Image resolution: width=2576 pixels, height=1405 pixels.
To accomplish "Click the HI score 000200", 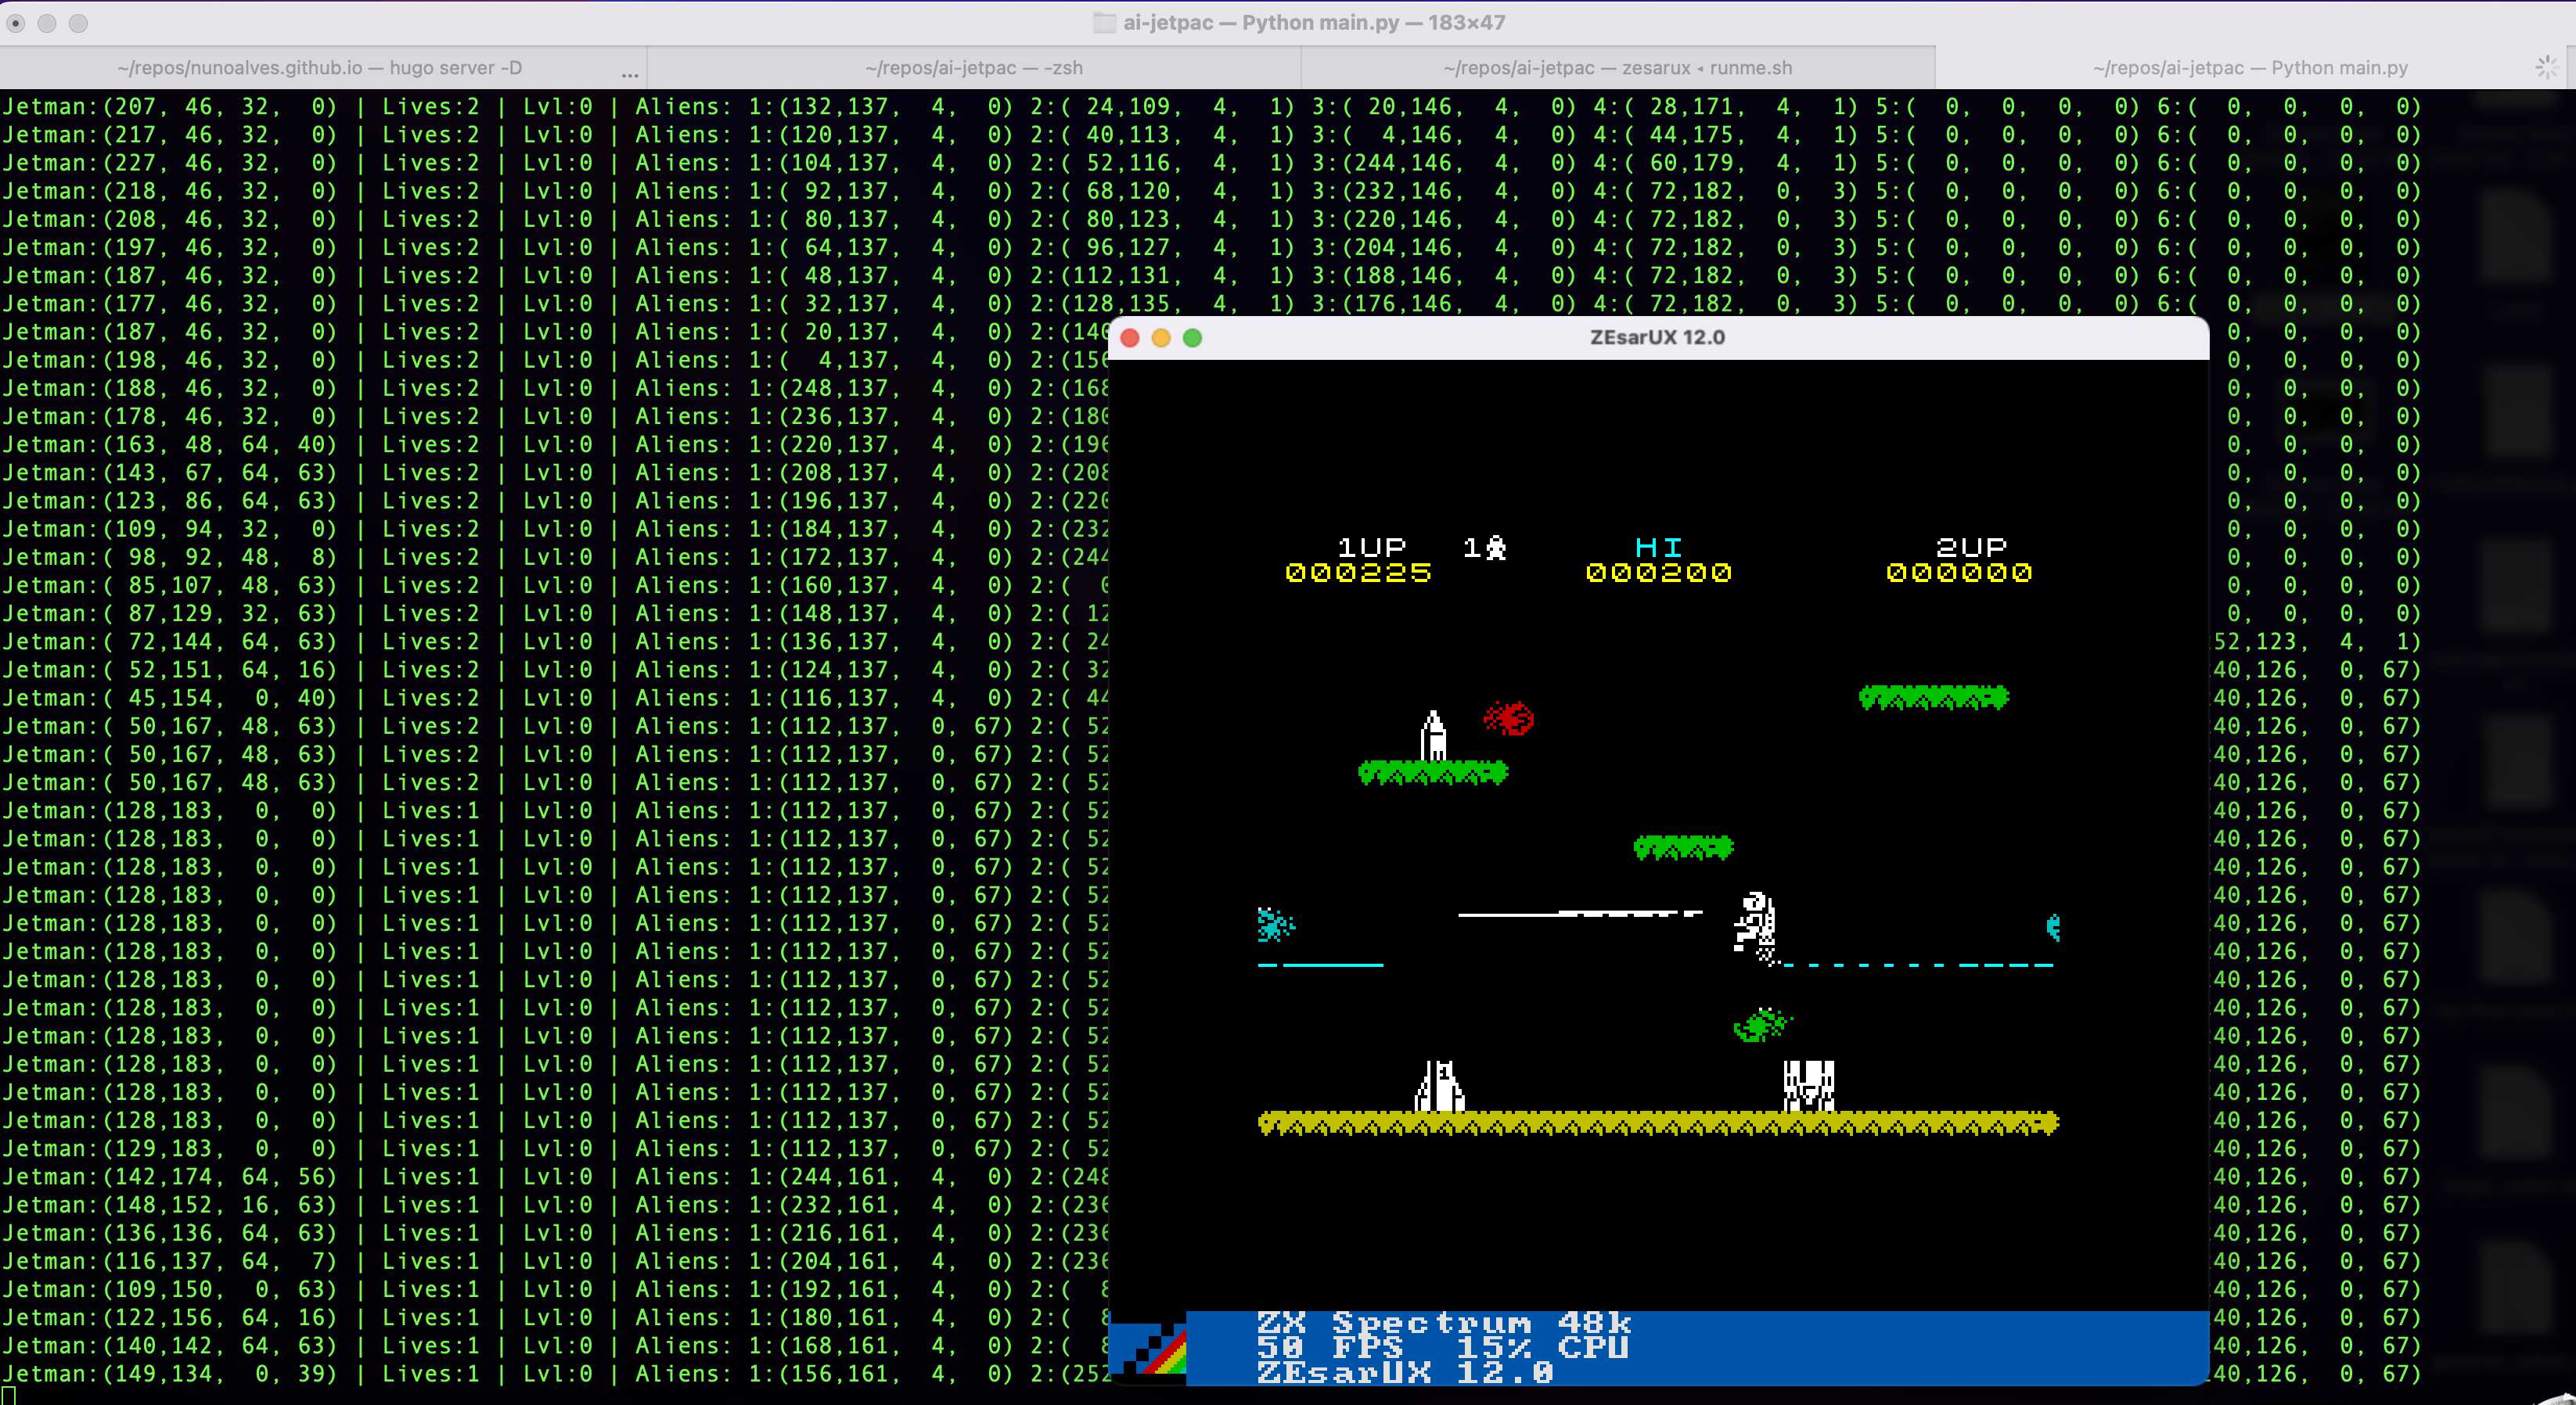I will [x=1658, y=573].
